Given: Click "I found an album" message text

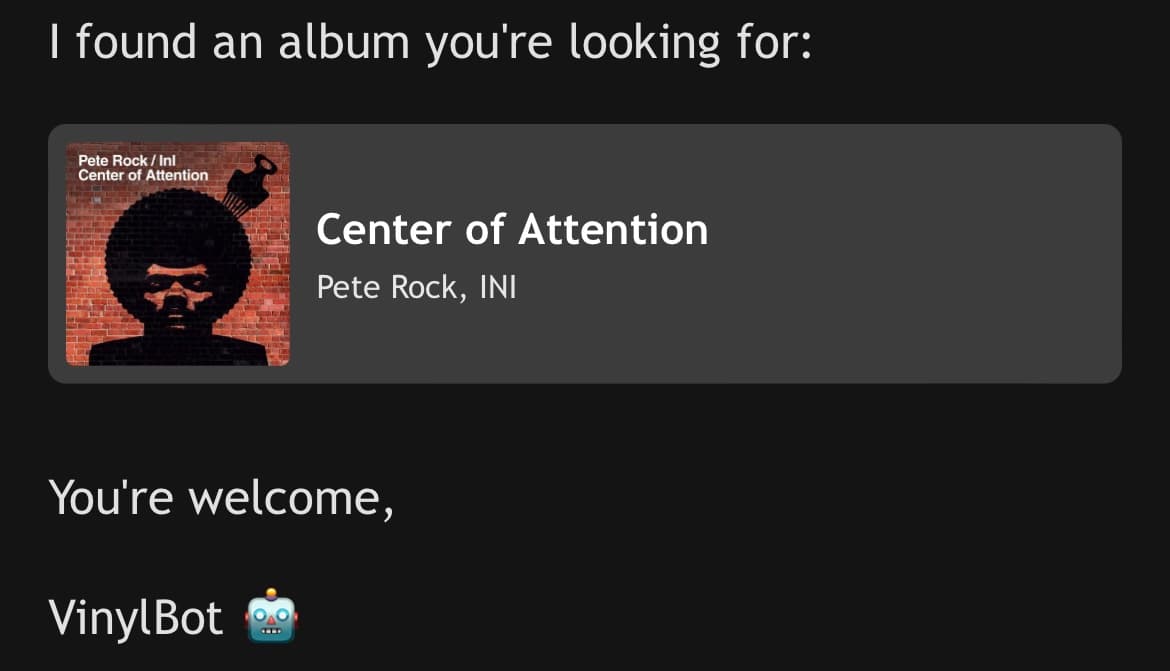Looking at the screenshot, I should (230, 42).
